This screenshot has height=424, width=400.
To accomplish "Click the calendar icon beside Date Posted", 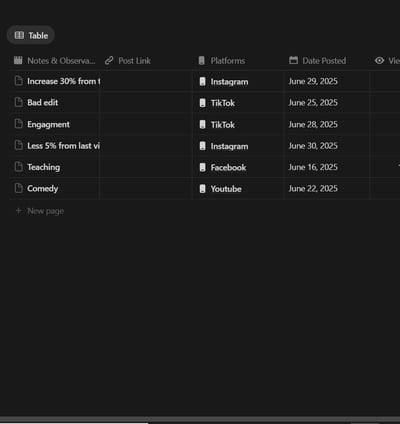I will tap(294, 60).
